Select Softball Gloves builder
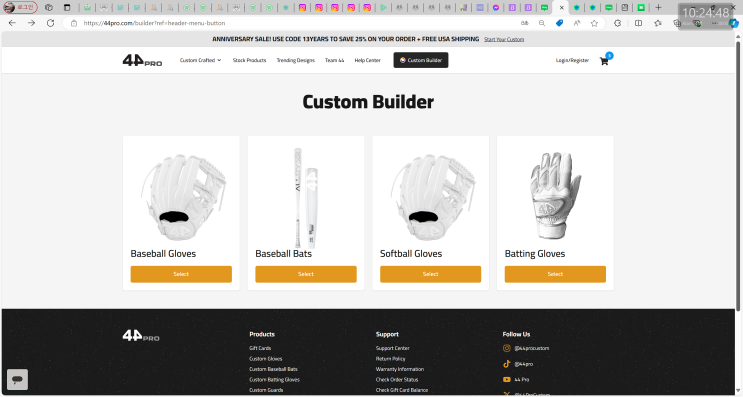 click(430, 274)
